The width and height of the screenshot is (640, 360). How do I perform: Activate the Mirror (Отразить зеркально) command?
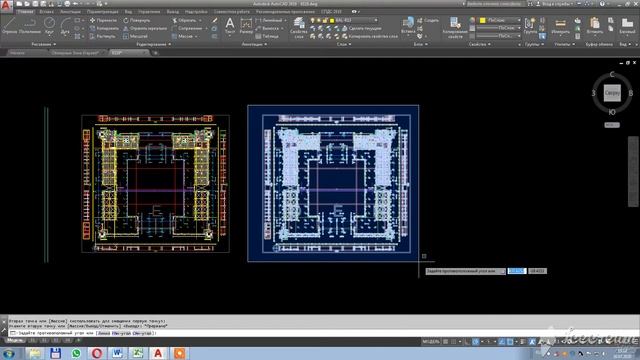145,28
